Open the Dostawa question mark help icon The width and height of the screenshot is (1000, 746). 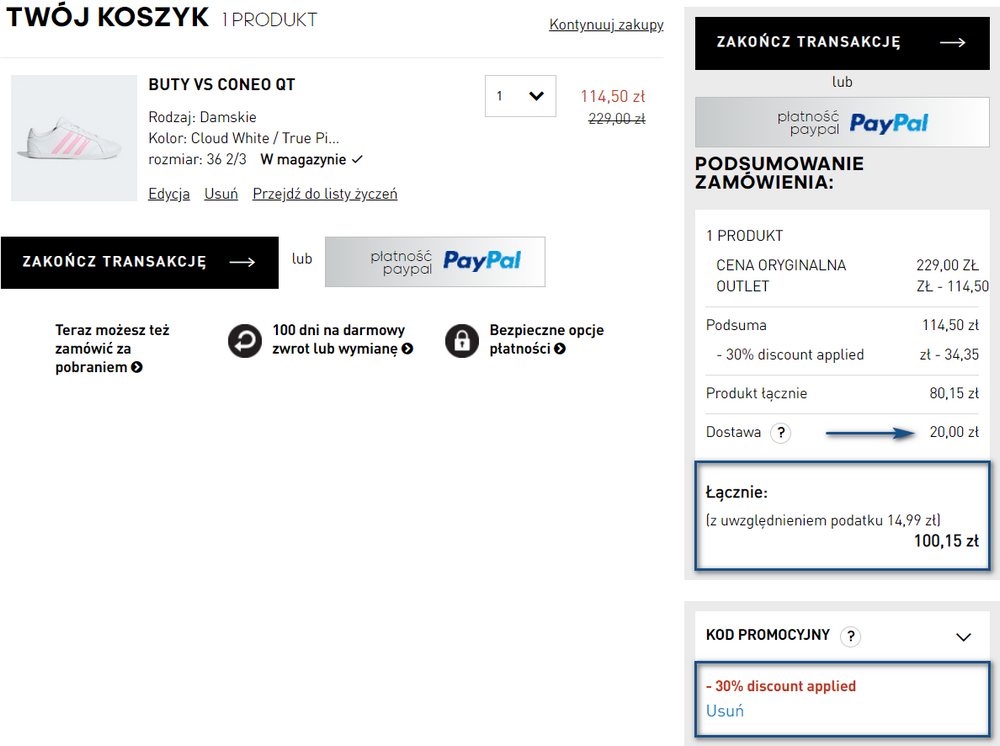(x=781, y=433)
